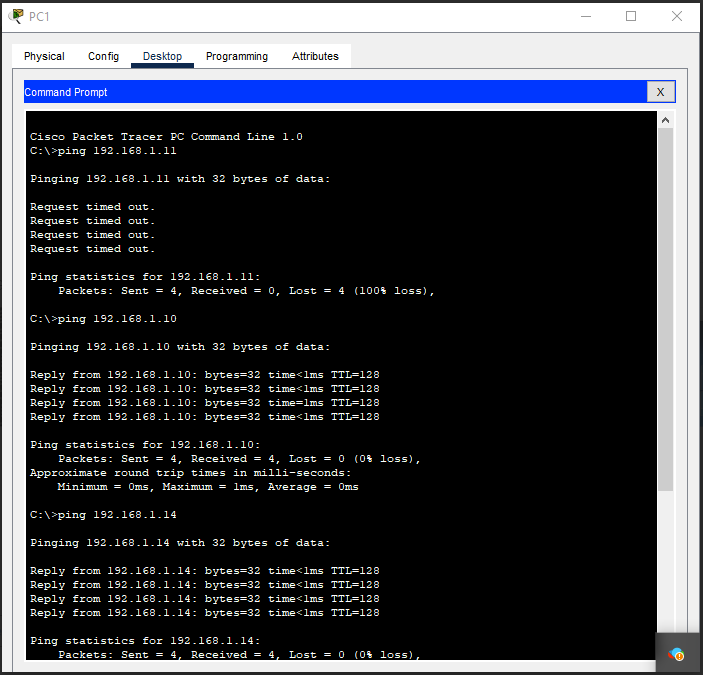The image size is (703, 675).
Task: Click the terminal vertical scrollbar thumb
Action: point(665,309)
